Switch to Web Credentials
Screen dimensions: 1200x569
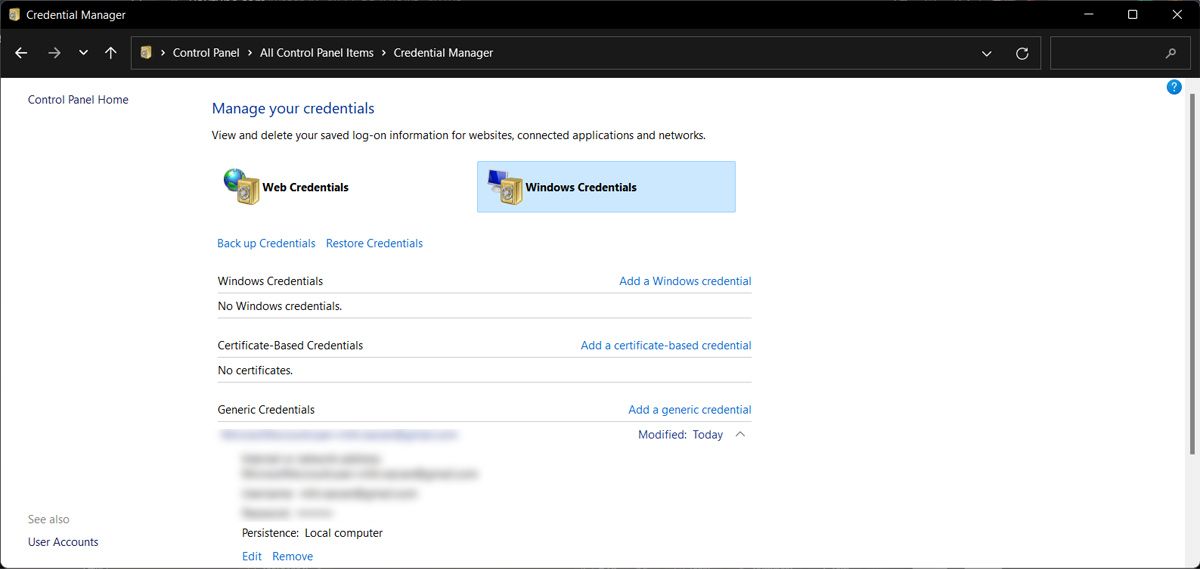[x=305, y=187]
